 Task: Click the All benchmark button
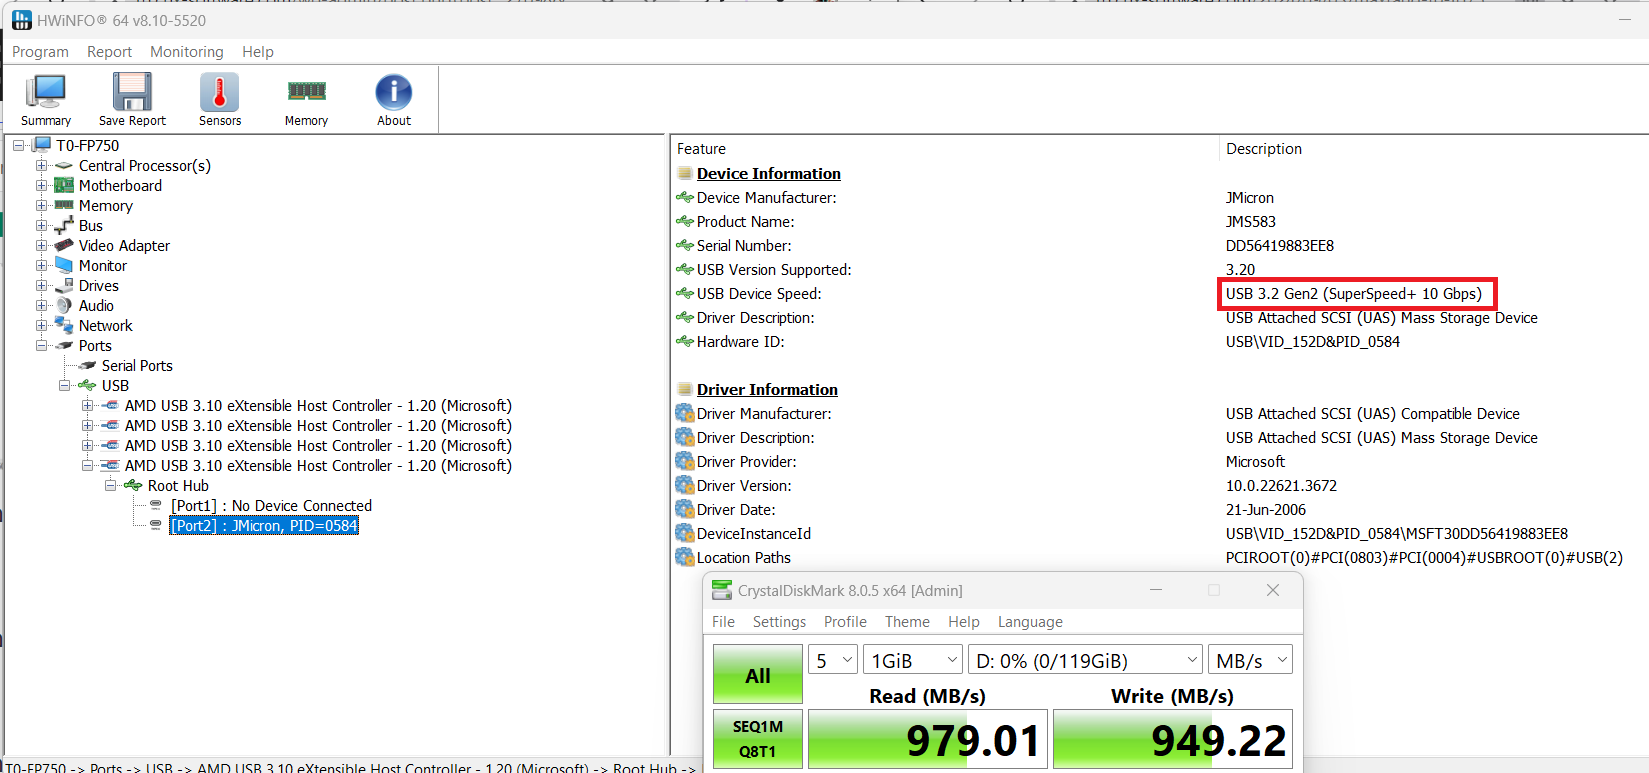757,675
